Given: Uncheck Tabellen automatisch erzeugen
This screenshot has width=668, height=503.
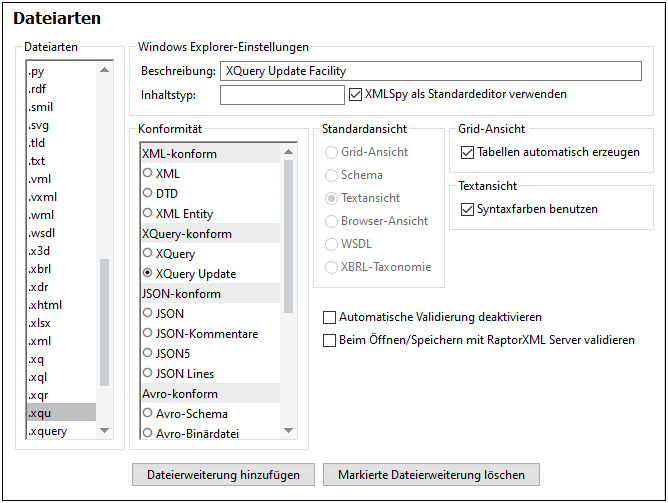Looking at the screenshot, I should pos(467,153).
